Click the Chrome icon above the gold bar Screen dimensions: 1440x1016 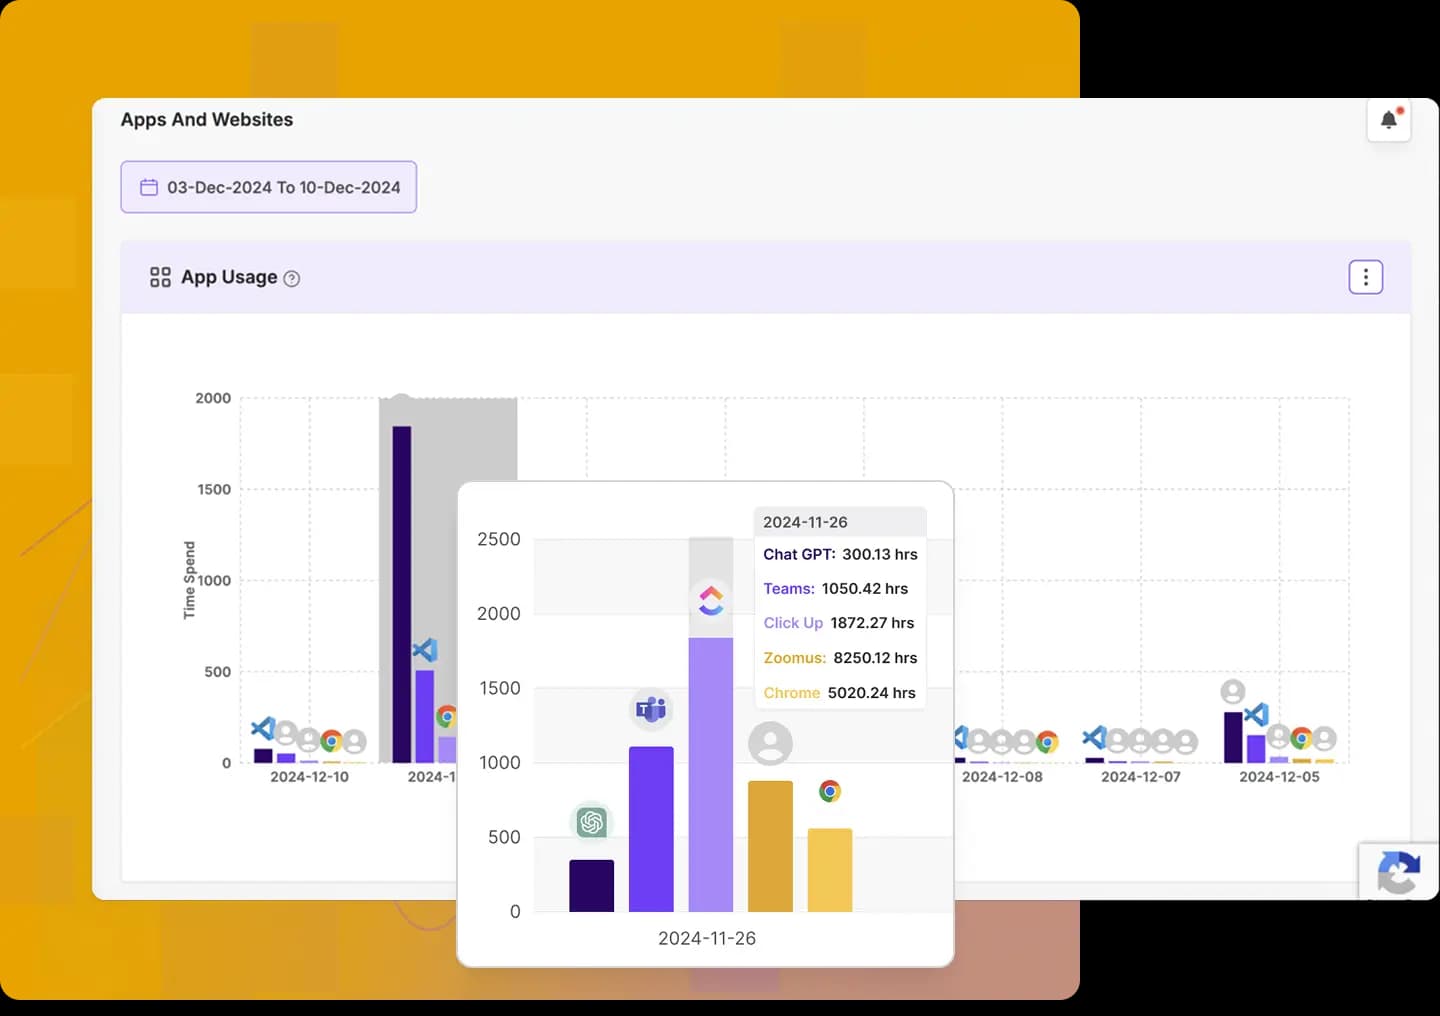coord(829,790)
